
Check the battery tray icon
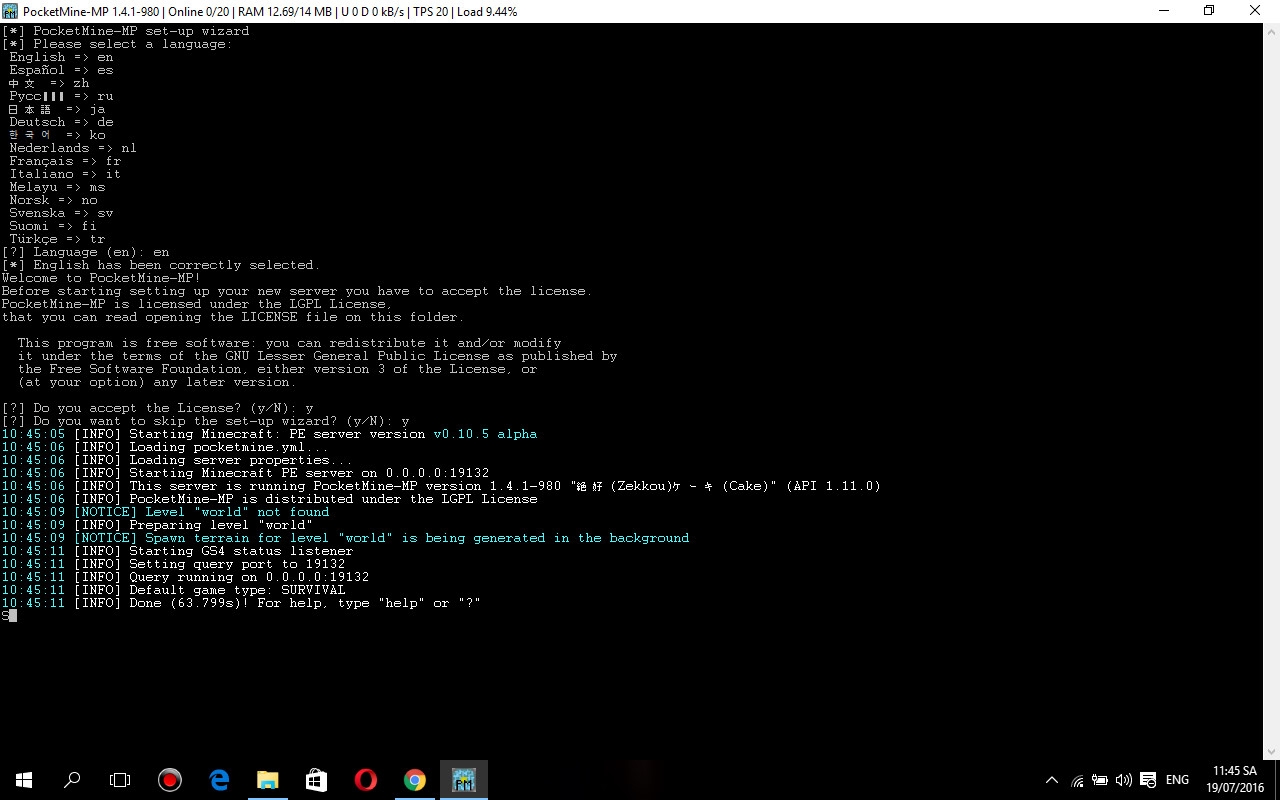1100,780
